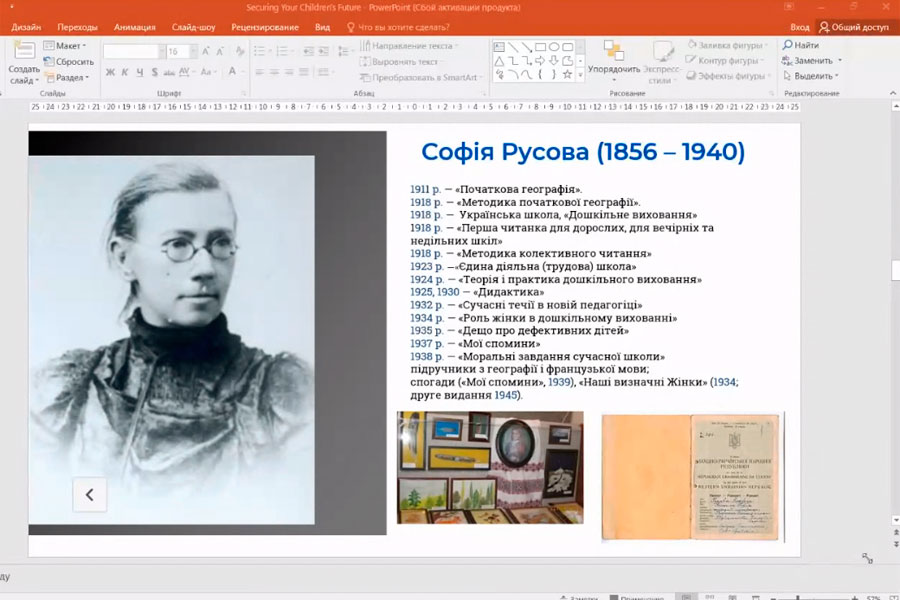
Task: Click the Вход (Sign in) link
Action: click(x=800, y=27)
